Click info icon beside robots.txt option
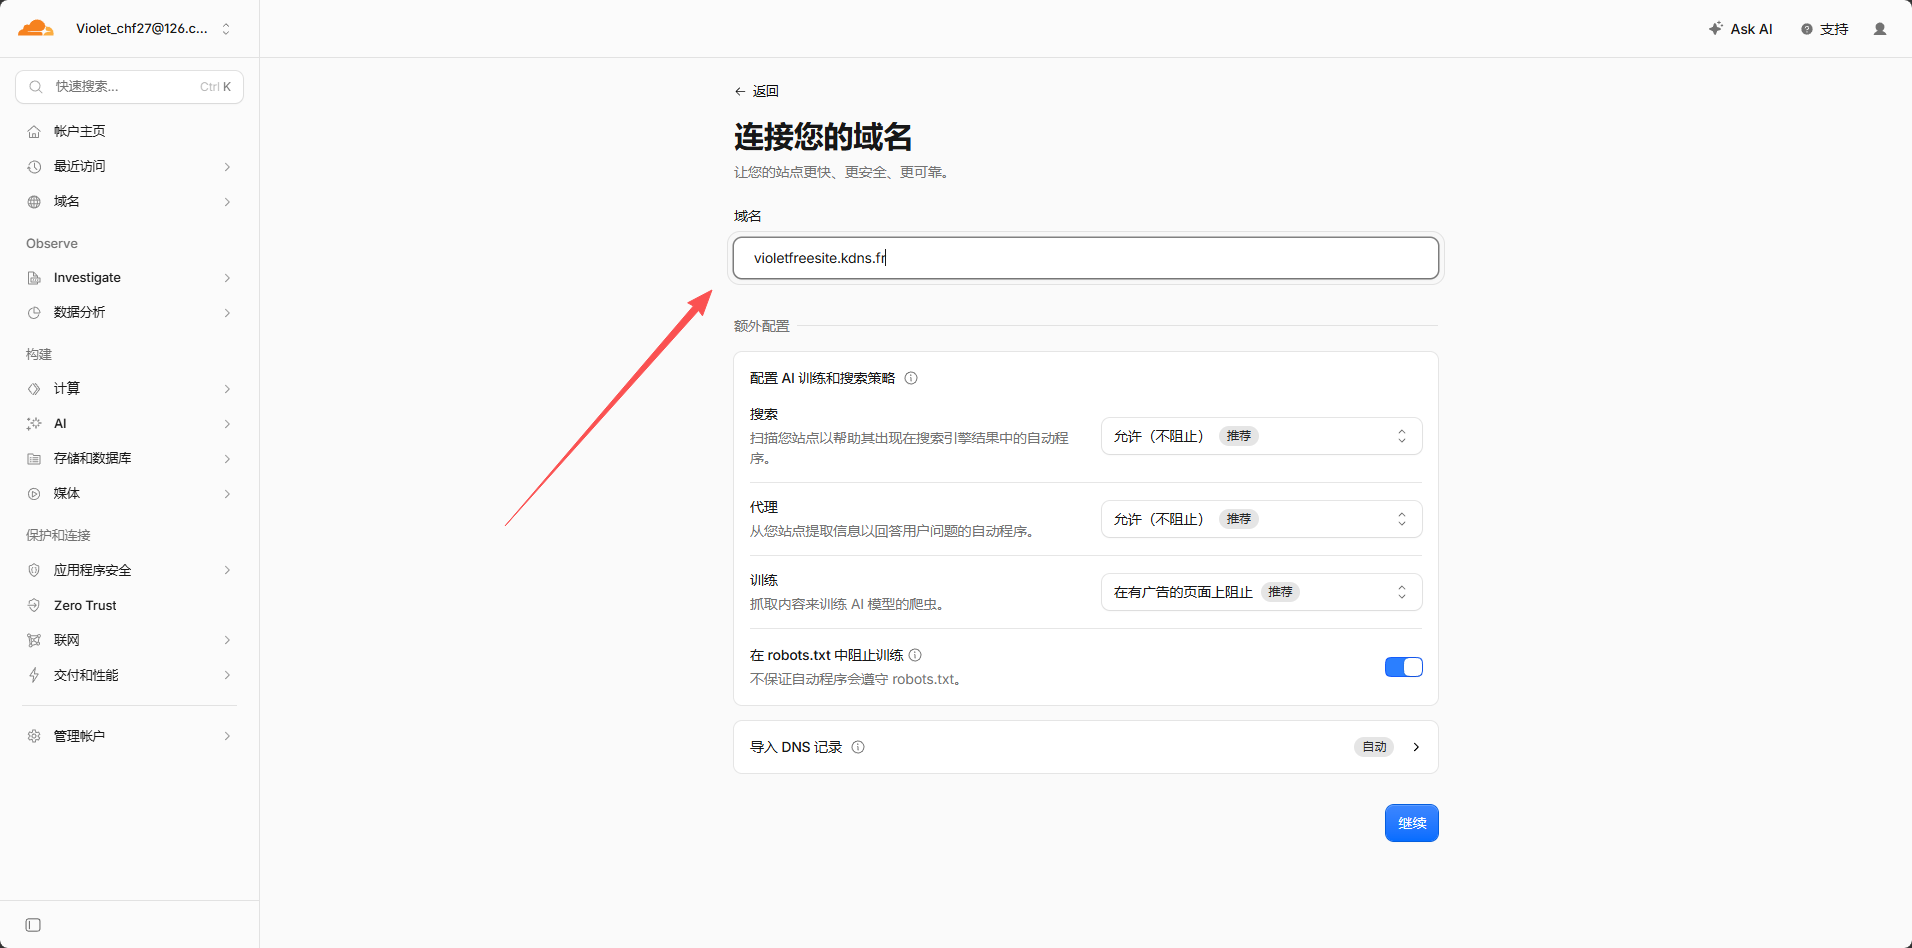The height and width of the screenshot is (948, 1912). pos(915,655)
